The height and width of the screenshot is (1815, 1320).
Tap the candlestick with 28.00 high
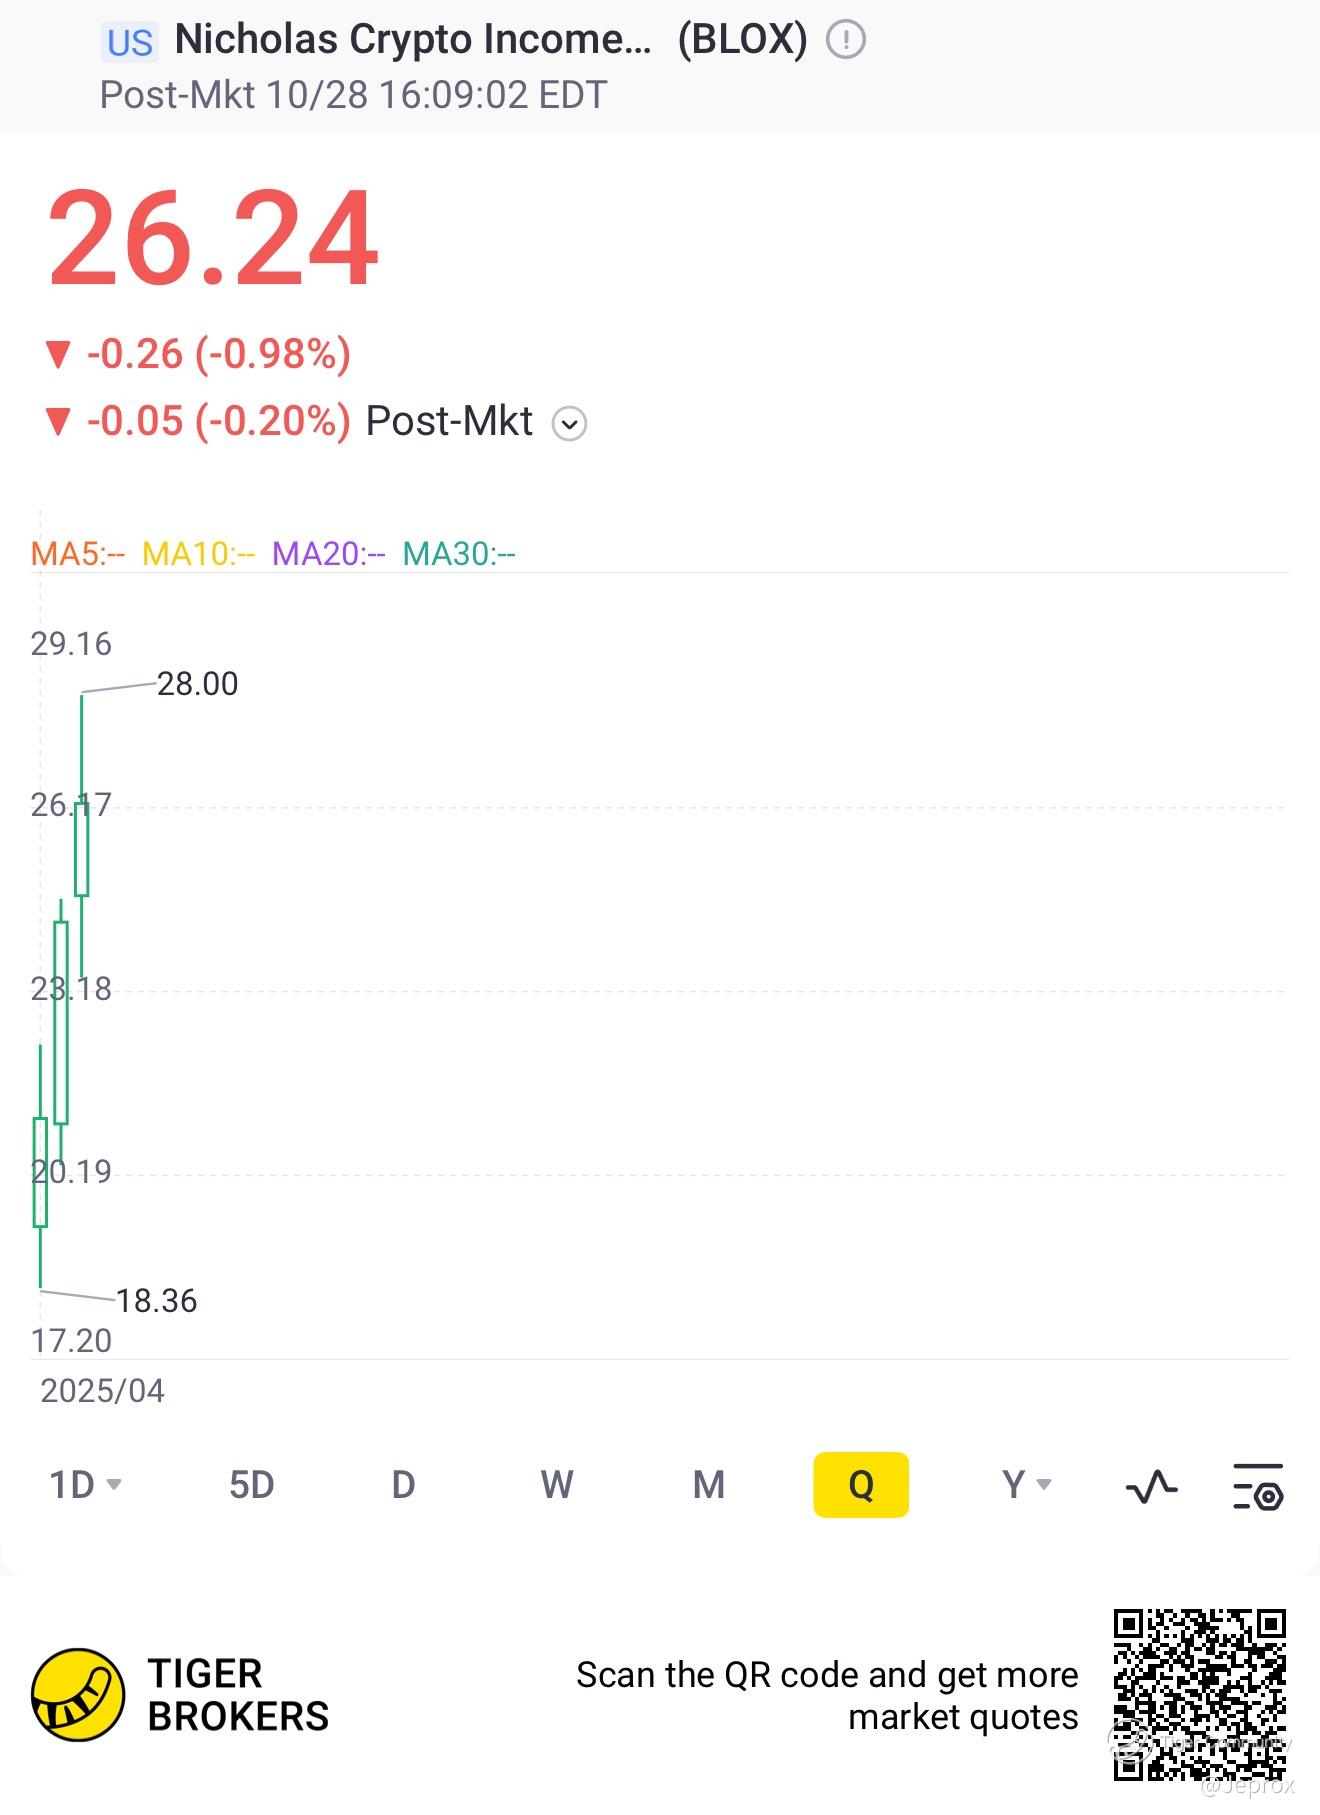tap(82, 848)
